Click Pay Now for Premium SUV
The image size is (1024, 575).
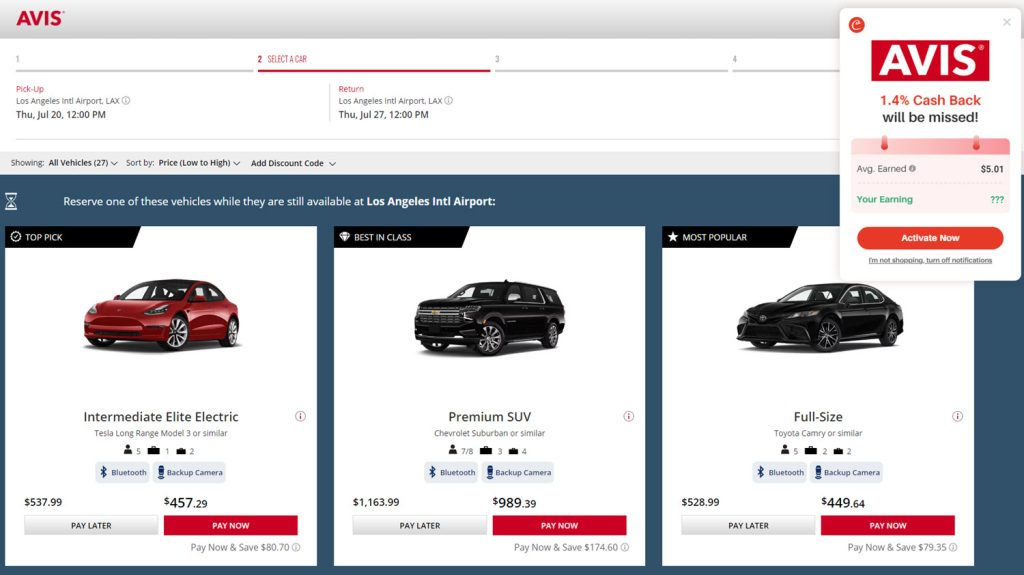click(x=559, y=525)
